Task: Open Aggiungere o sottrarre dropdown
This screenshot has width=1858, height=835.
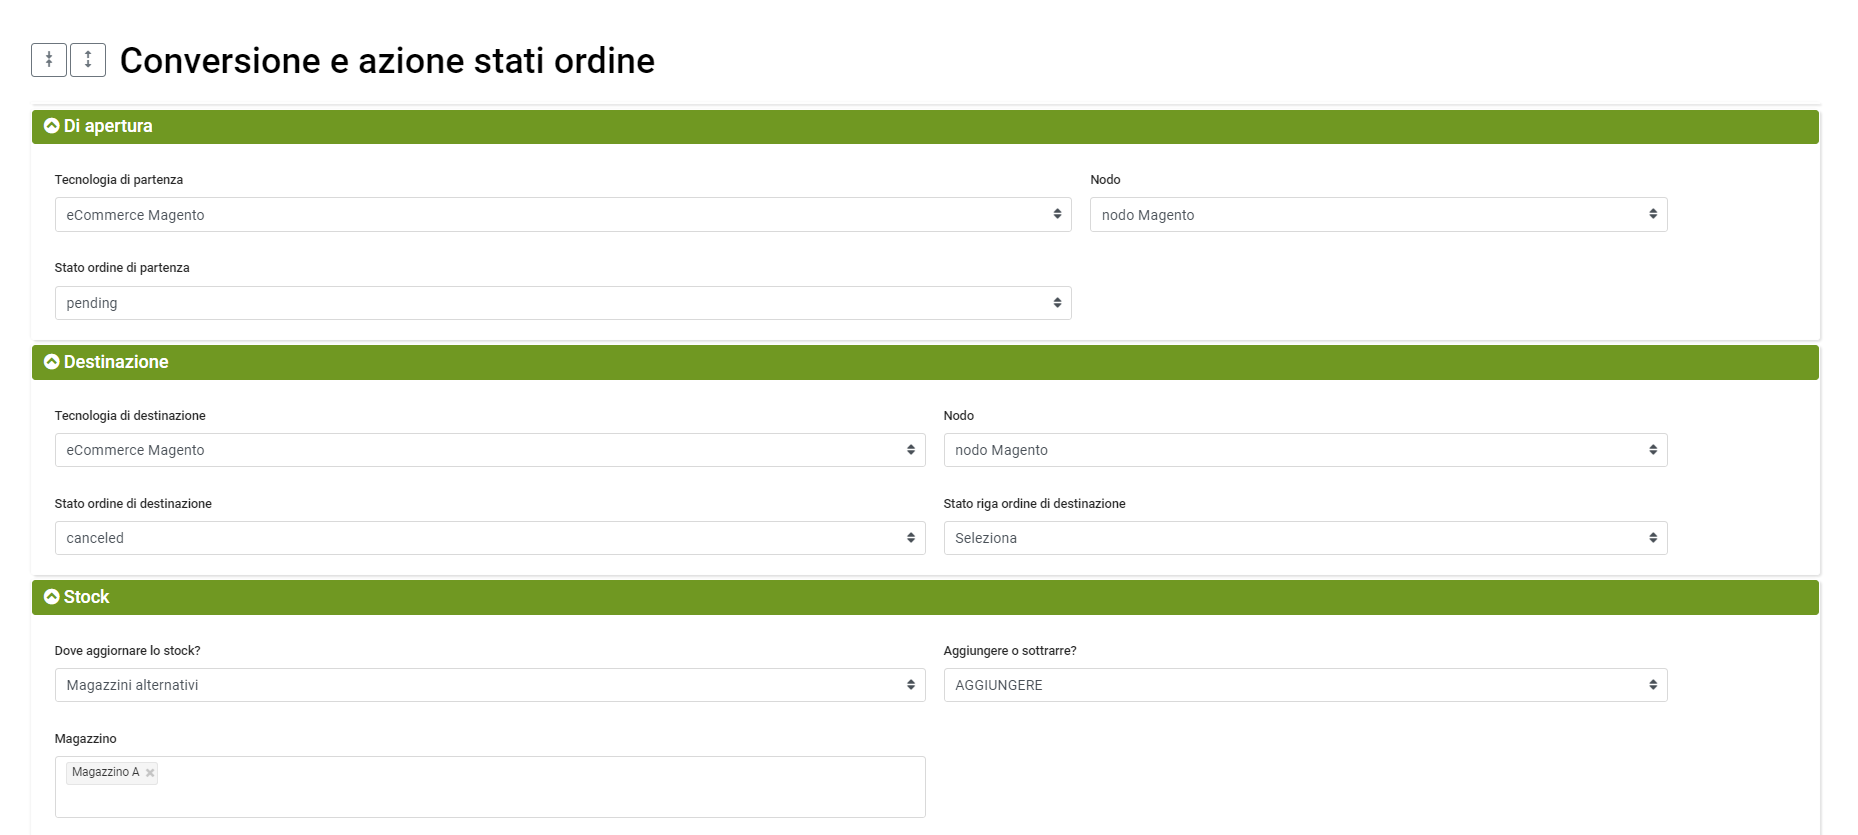Action: [x=1304, y=685]
